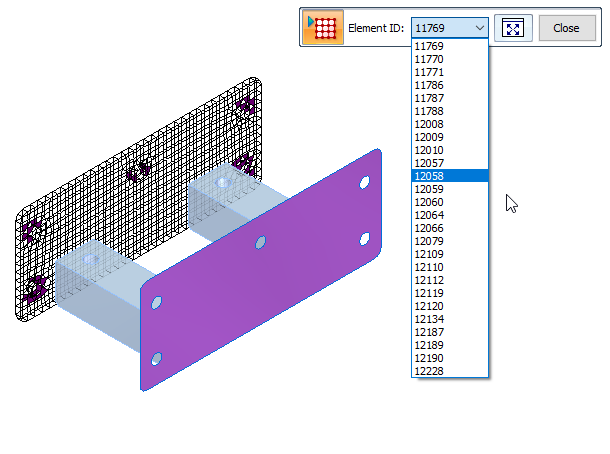Select element ID 11788
The width and height of the screenshot is (610, 454).
click(450, 111)
